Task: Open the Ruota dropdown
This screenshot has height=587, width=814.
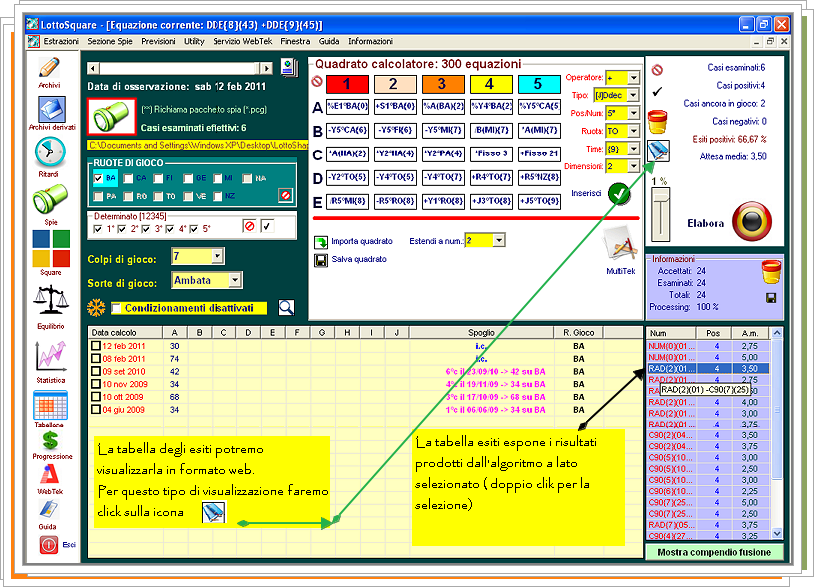Action: tap(633, 131)
